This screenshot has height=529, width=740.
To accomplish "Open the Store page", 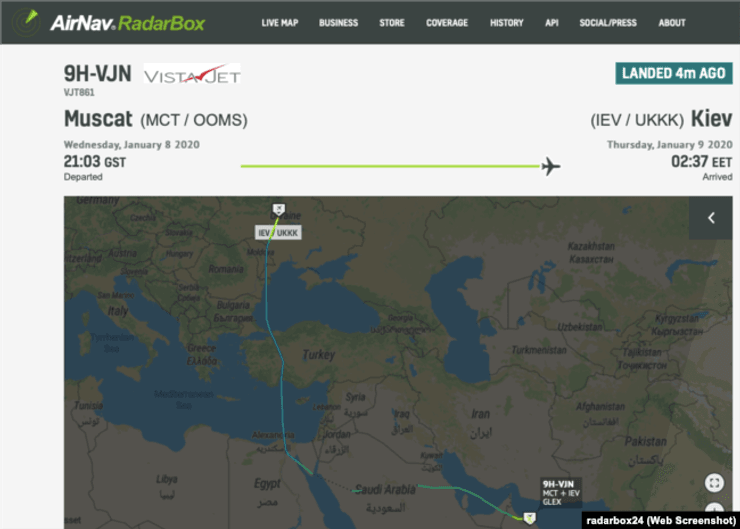I will pos(392,23).
